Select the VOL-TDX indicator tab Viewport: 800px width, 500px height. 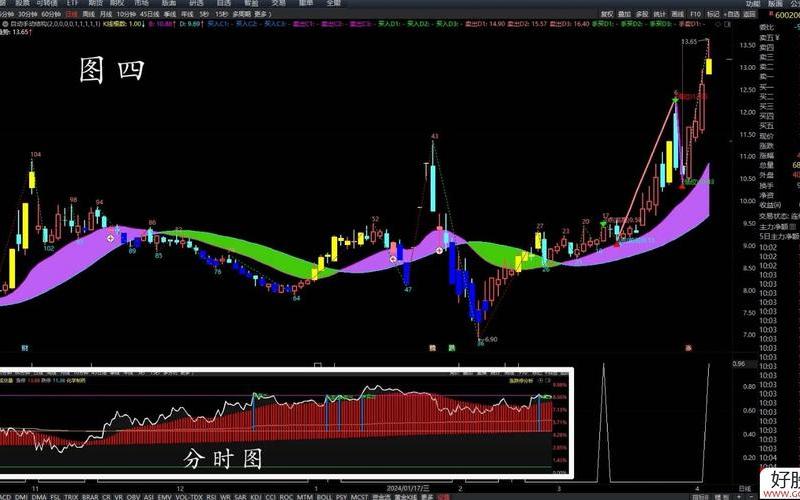coord(189,496)
